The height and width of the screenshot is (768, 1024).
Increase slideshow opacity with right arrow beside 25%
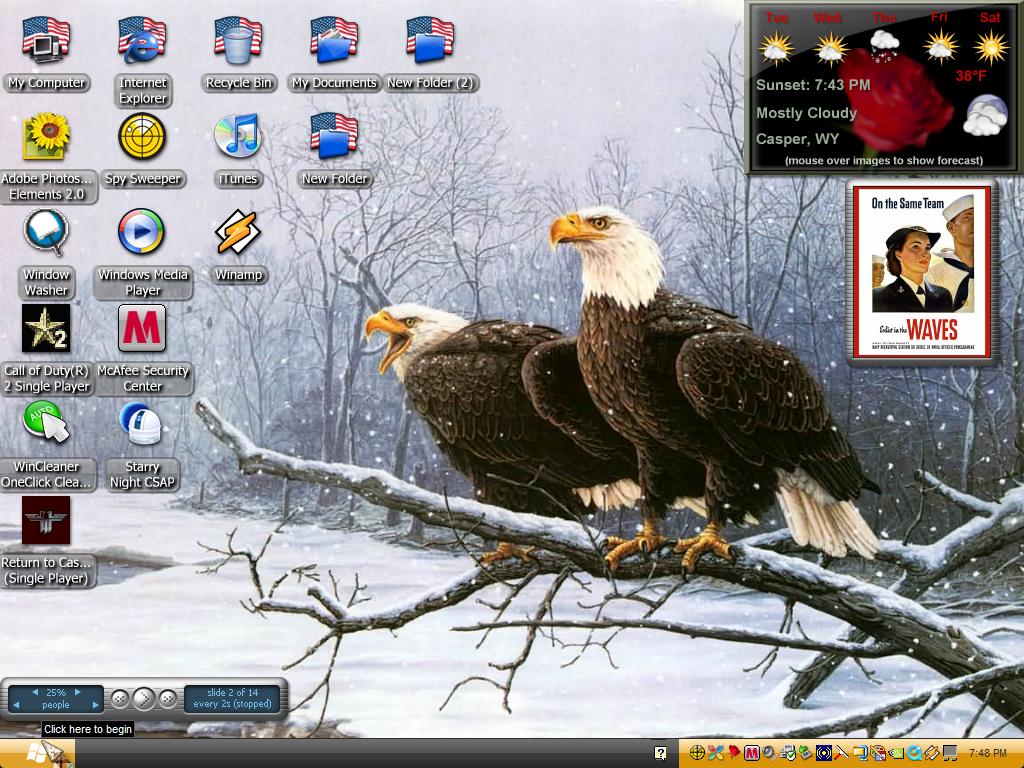coord(77,692)
